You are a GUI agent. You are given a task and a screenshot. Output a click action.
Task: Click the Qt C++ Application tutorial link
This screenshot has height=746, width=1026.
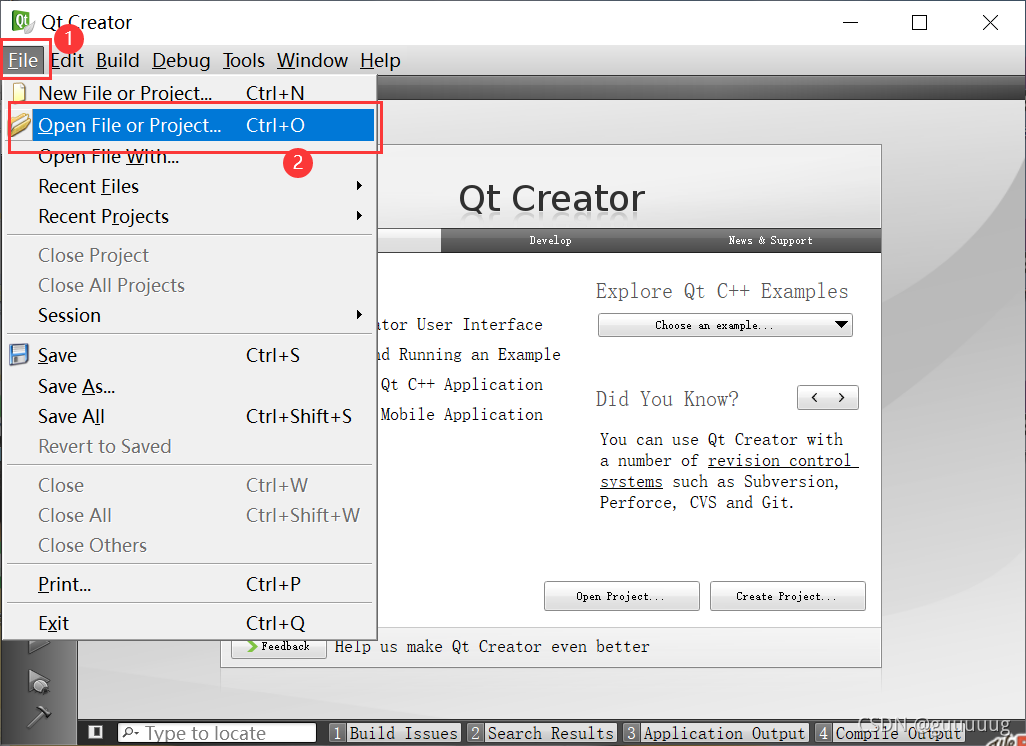[x=462, y=384]
